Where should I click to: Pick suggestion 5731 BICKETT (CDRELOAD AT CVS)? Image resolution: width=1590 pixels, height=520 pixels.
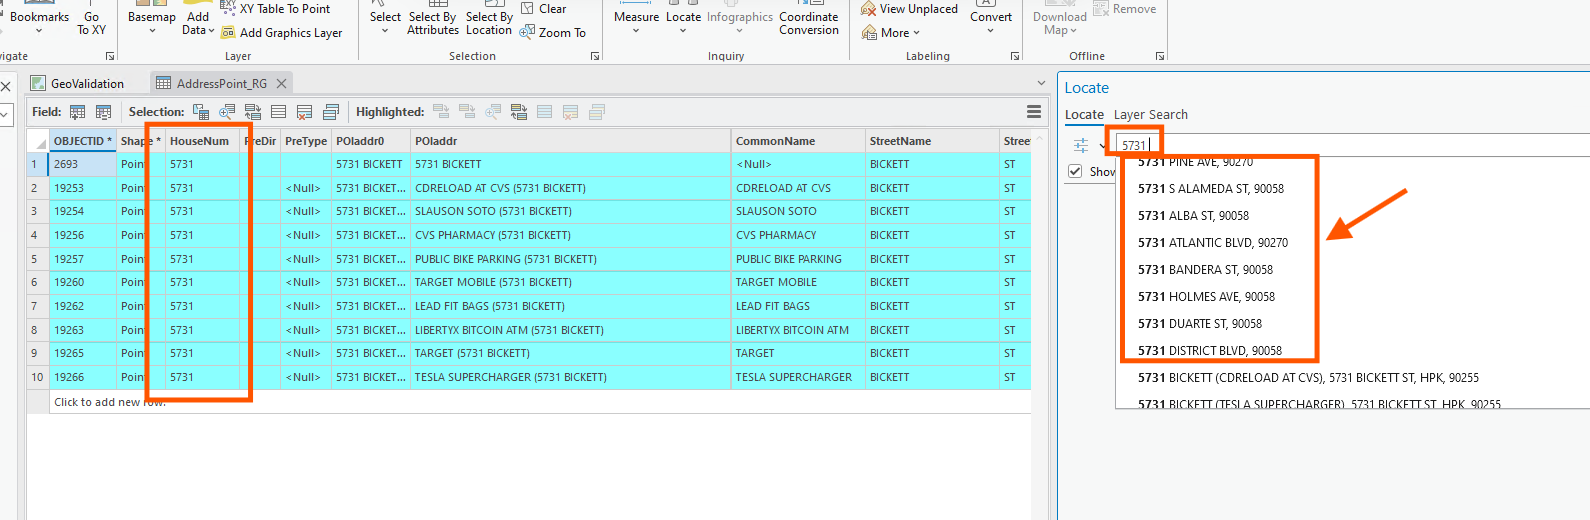click(1308, 378)
